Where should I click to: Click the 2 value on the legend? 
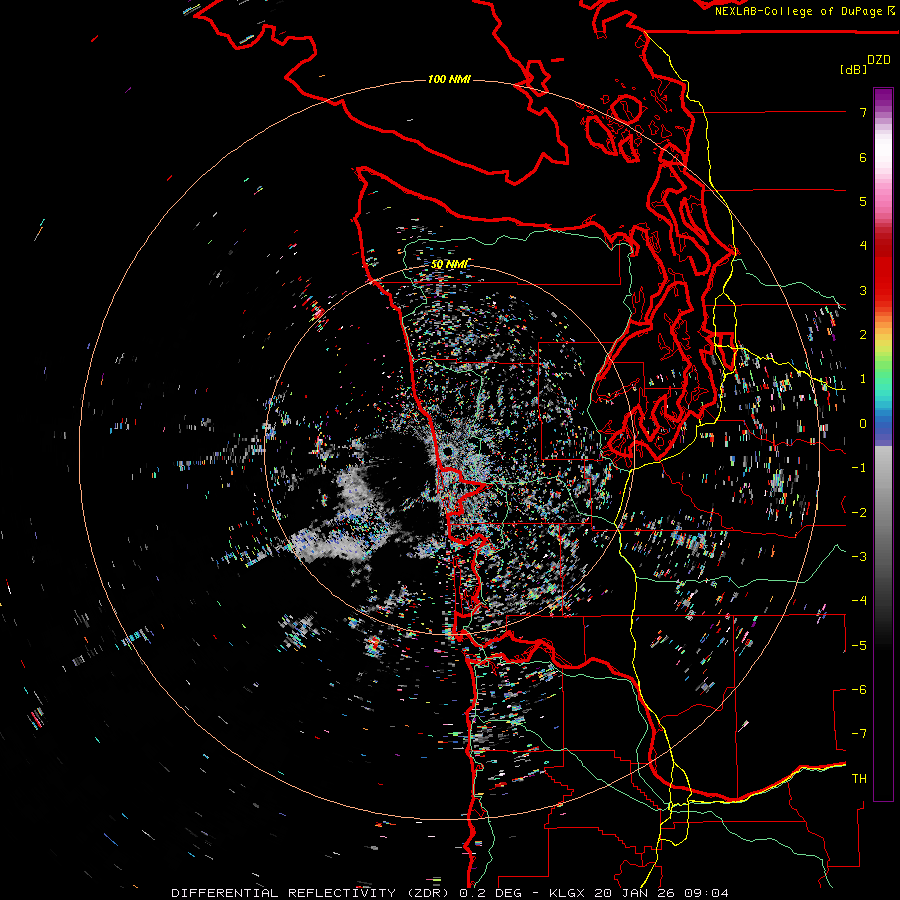pyautogui.click(x=863, y=335)
